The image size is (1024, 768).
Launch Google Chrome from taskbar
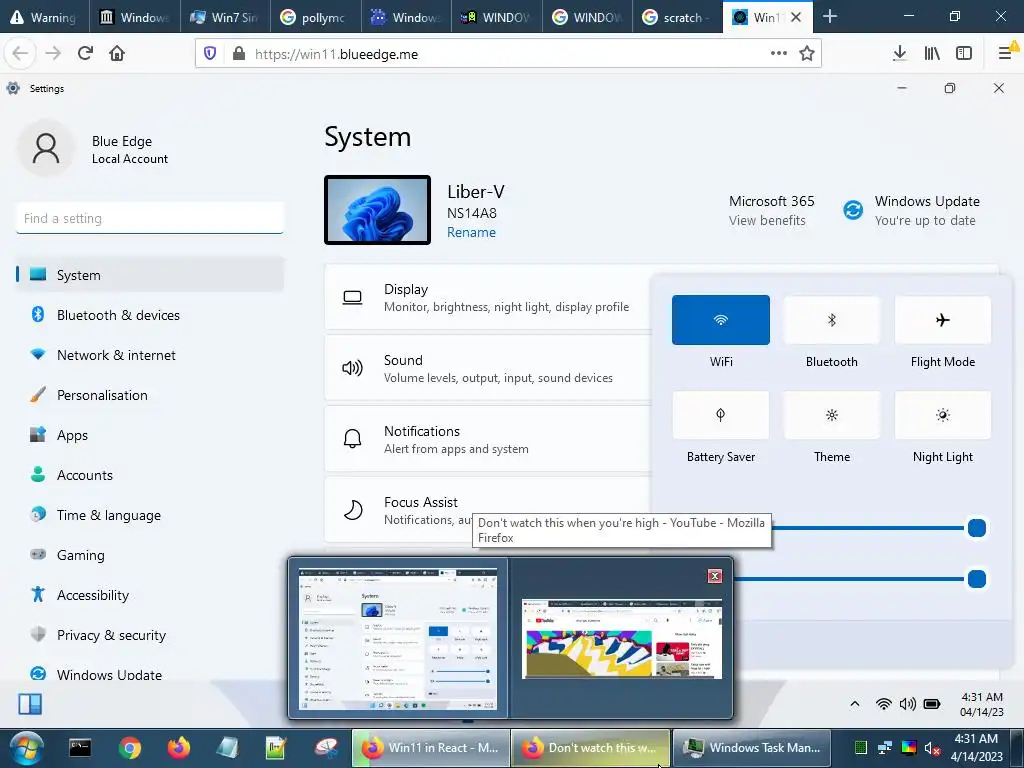point(130,748)
